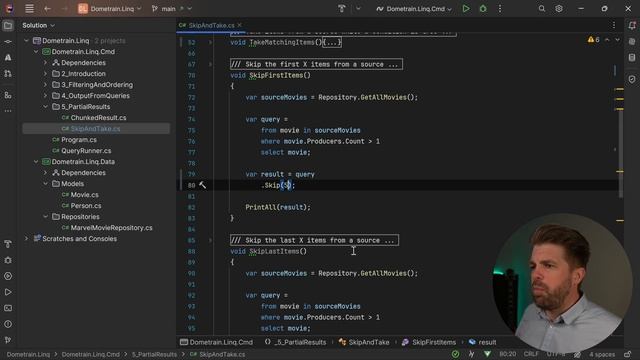Click the Build hammer icon in top toolbar
The height and width of the screenshot is (360, 640).
click(x=342, y=9)
